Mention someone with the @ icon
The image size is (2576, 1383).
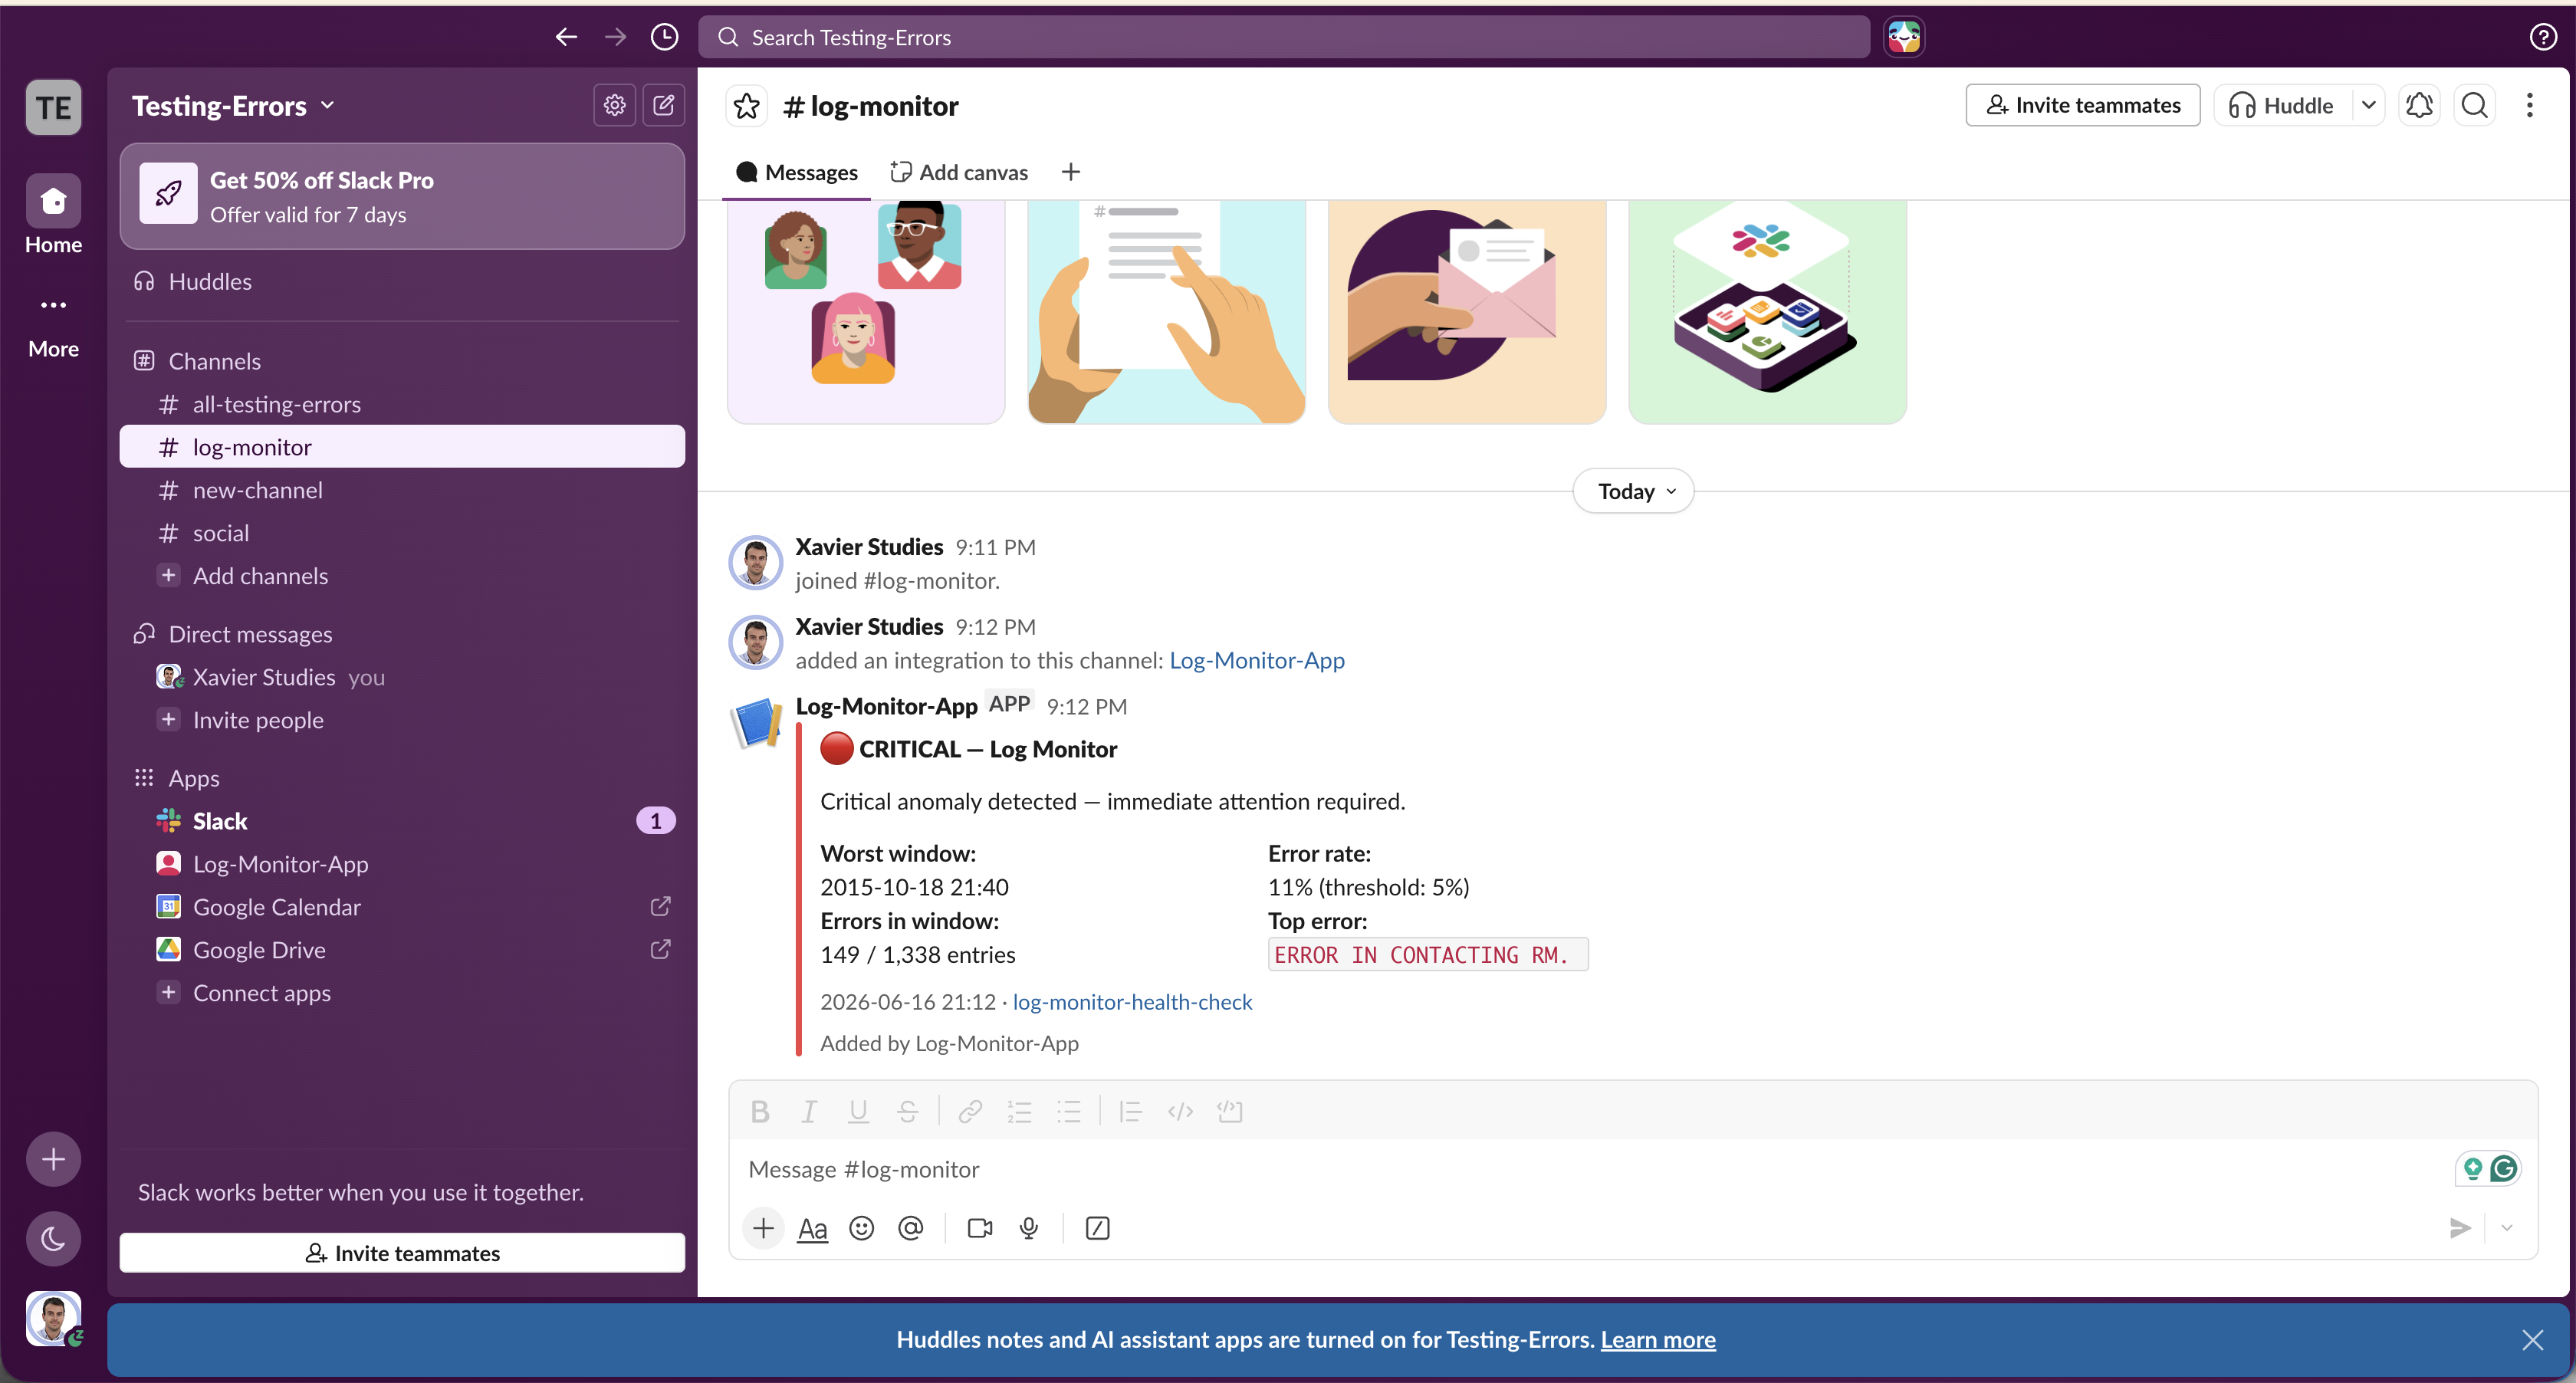coord(910,1228)
